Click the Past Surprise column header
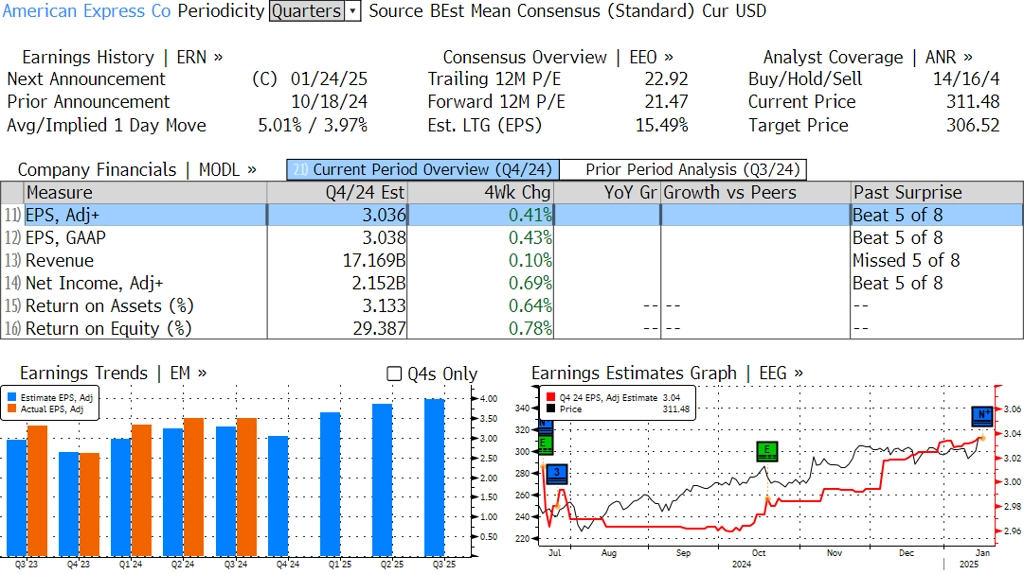 pos(937,193)
